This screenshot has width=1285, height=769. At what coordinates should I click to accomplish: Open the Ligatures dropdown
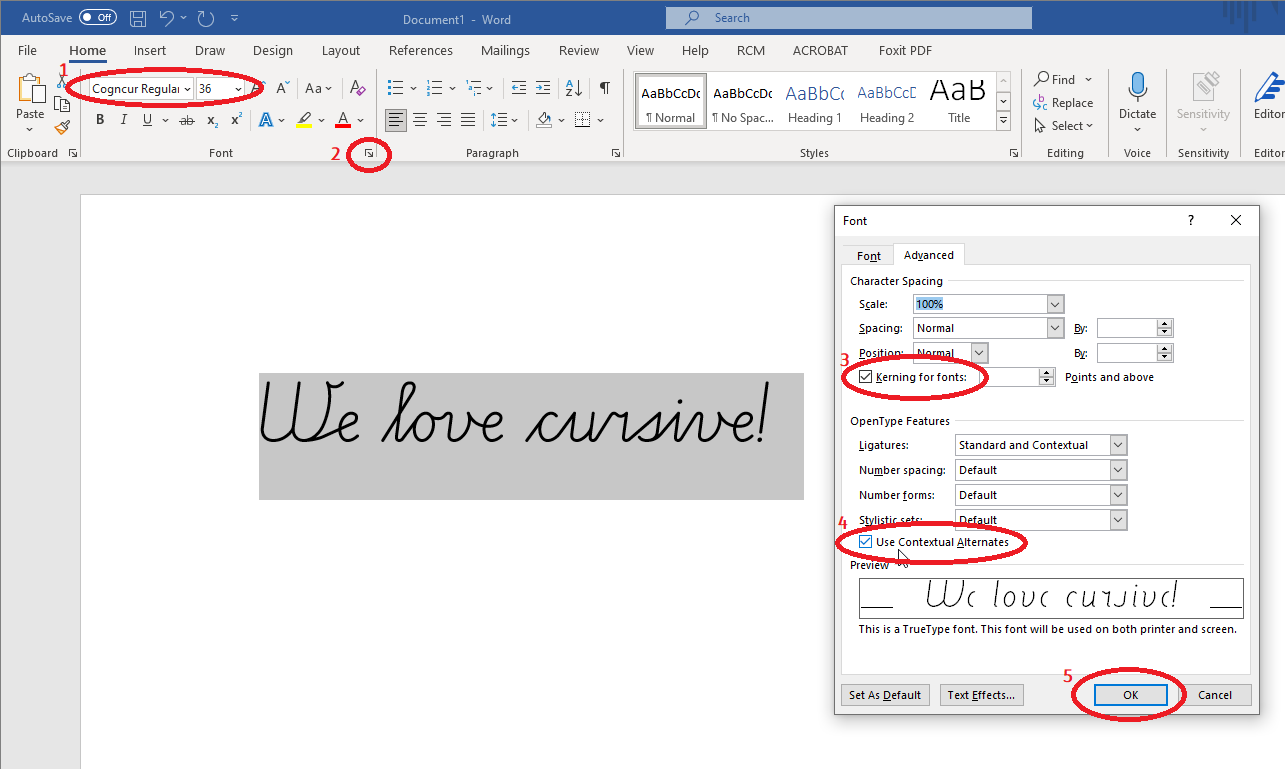pyautogui.click(x=1118, y=445)
